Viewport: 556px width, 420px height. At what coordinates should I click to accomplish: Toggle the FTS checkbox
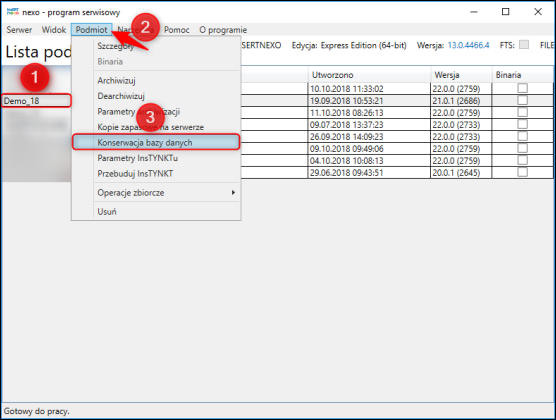524,45
